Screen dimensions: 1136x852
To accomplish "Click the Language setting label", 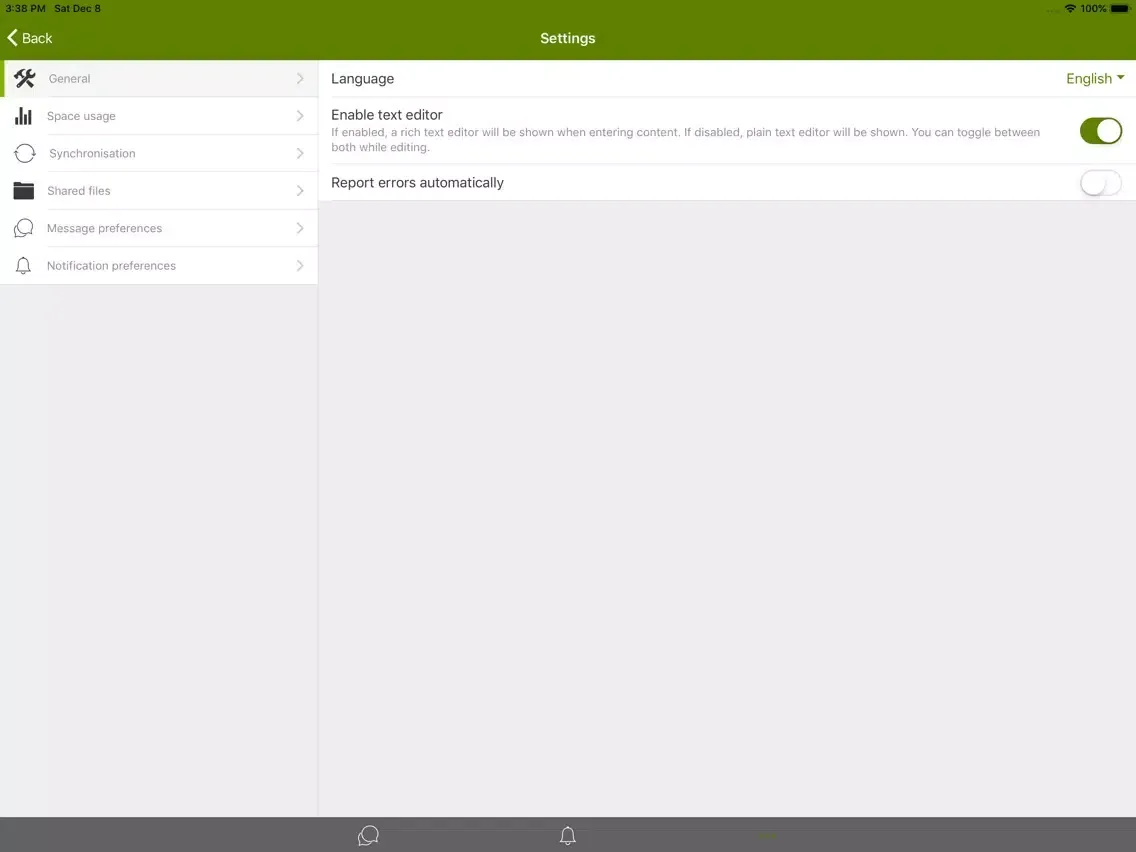I will coord(362,79).
